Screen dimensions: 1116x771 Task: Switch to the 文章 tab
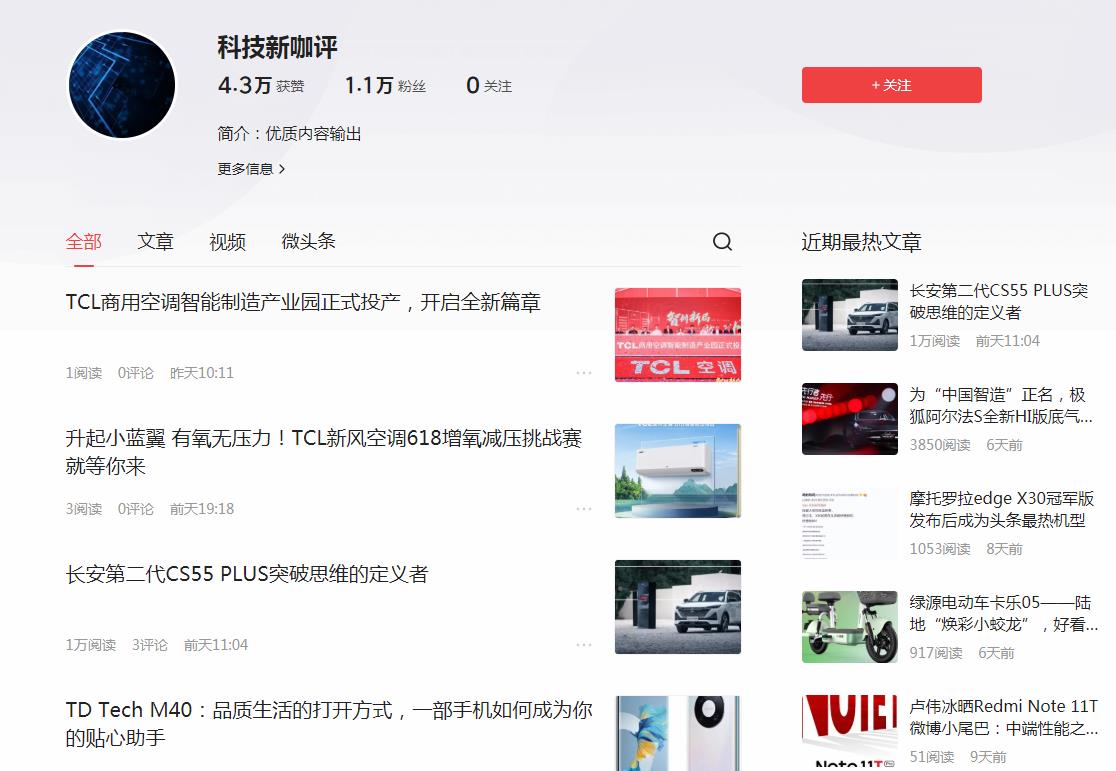click(155, 241)
